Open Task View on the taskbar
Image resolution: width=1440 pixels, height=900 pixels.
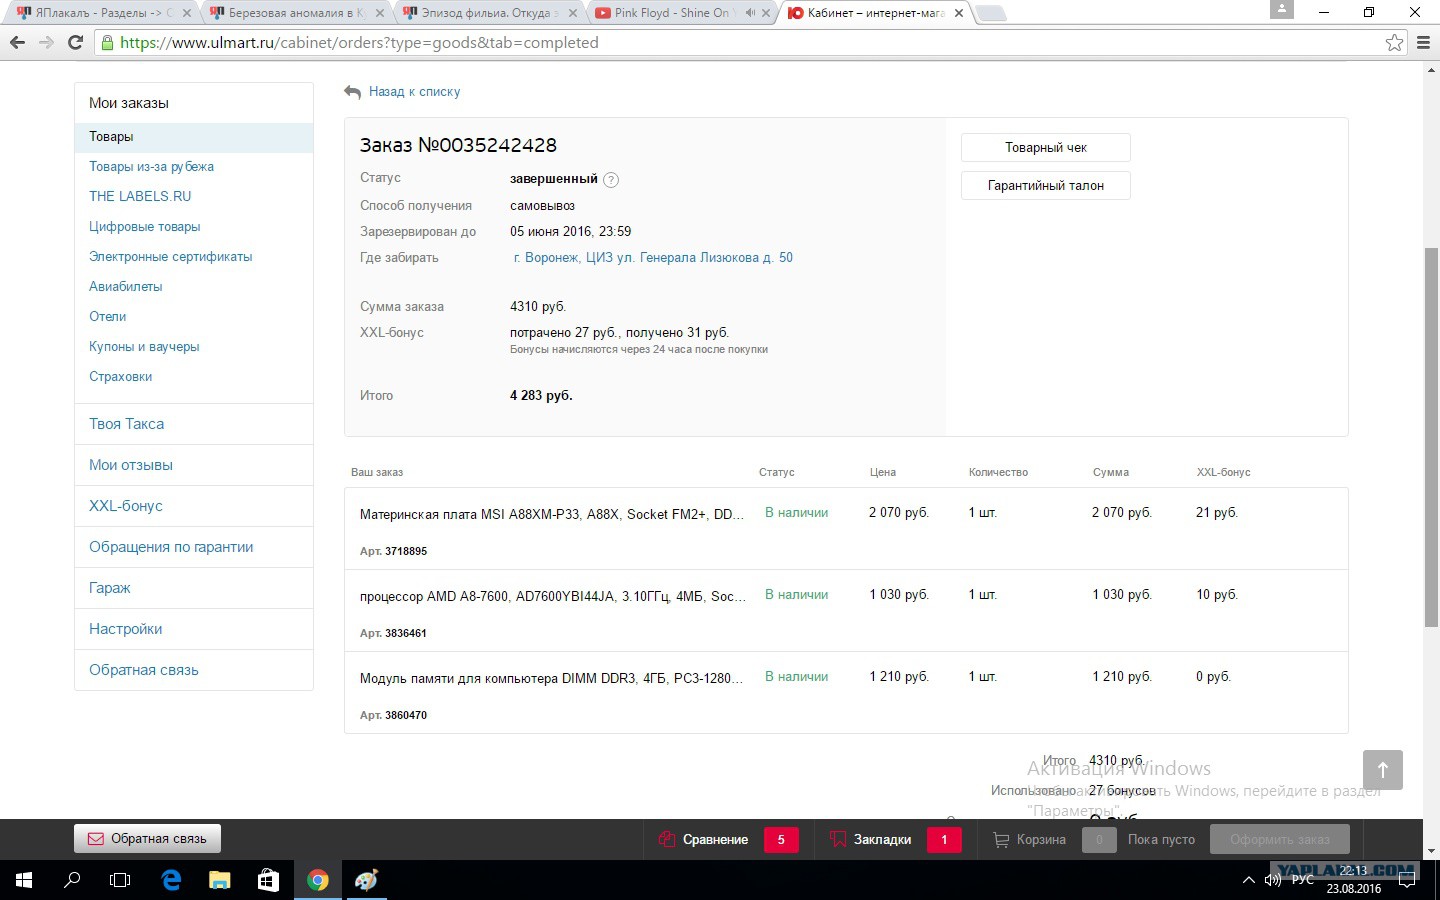120,880
